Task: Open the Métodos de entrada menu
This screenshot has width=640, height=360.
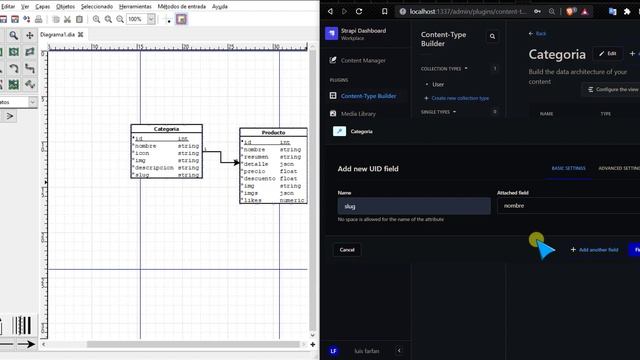Action: pyautogui.click(x=182, y=7)
